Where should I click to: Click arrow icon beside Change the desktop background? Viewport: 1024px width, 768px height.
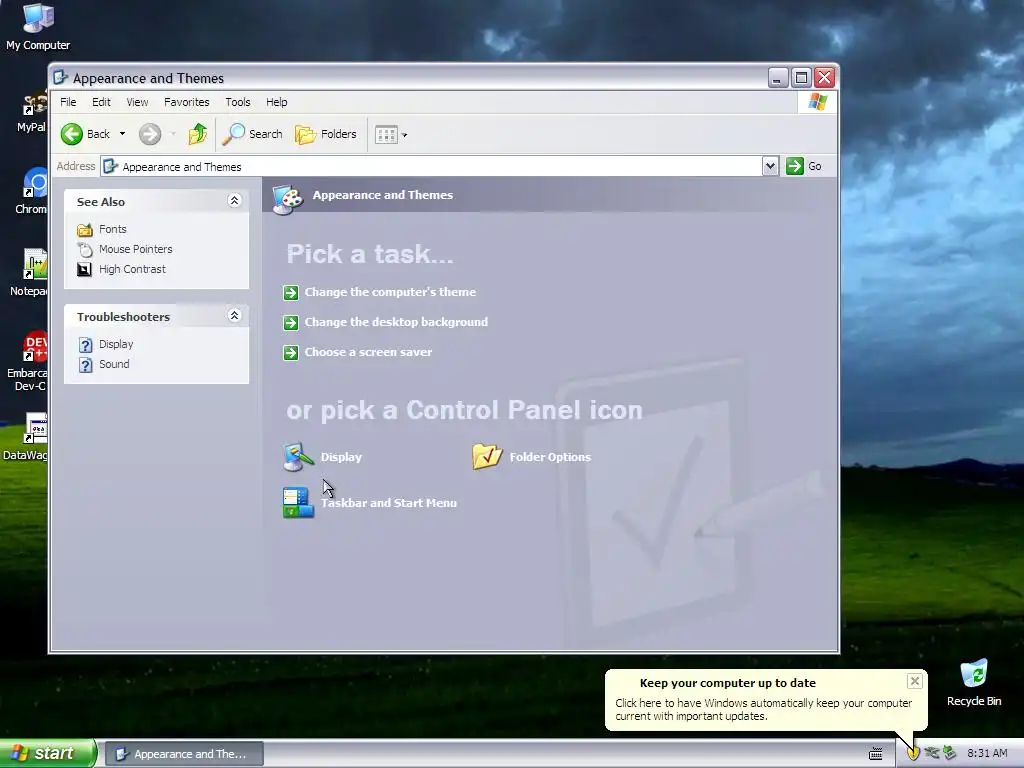coord(291,323)
